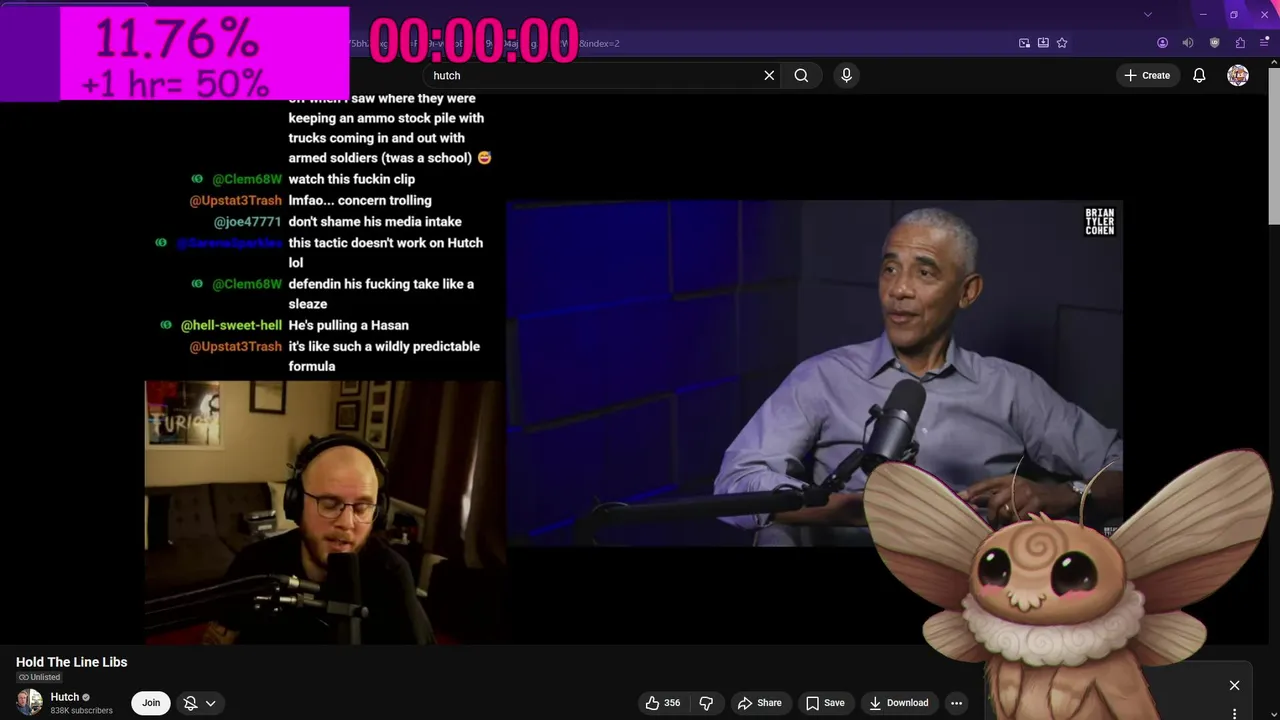Screen dimensions: 1280x720
Task: Like the video showing 356 likes
Action: (663, 703)
